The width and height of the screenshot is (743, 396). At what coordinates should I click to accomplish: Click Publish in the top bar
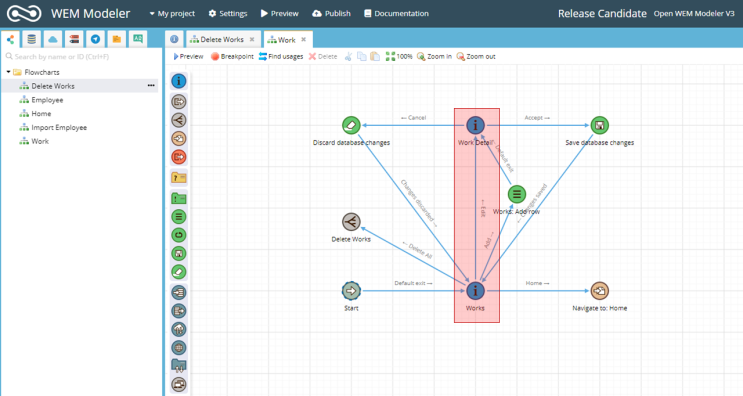(x=332, y=14)
